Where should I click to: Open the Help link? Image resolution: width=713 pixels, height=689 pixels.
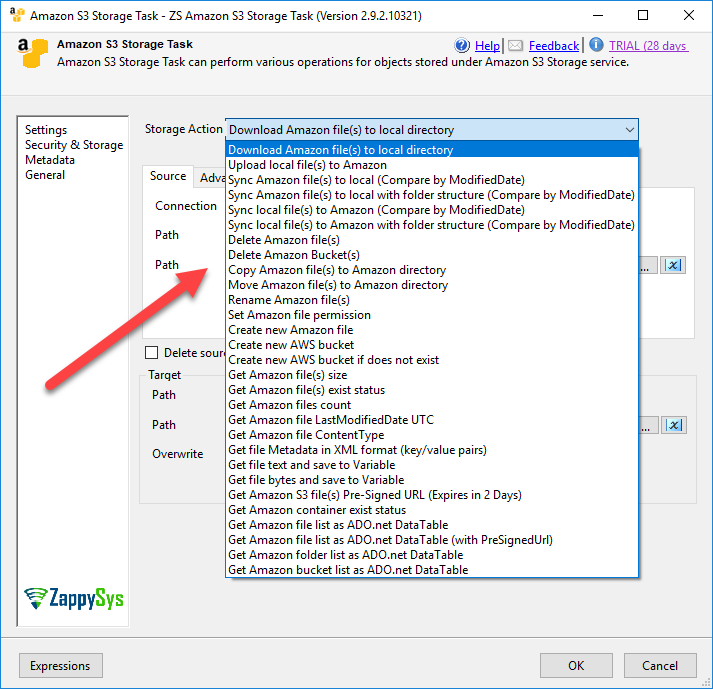[x=487, y=45]
